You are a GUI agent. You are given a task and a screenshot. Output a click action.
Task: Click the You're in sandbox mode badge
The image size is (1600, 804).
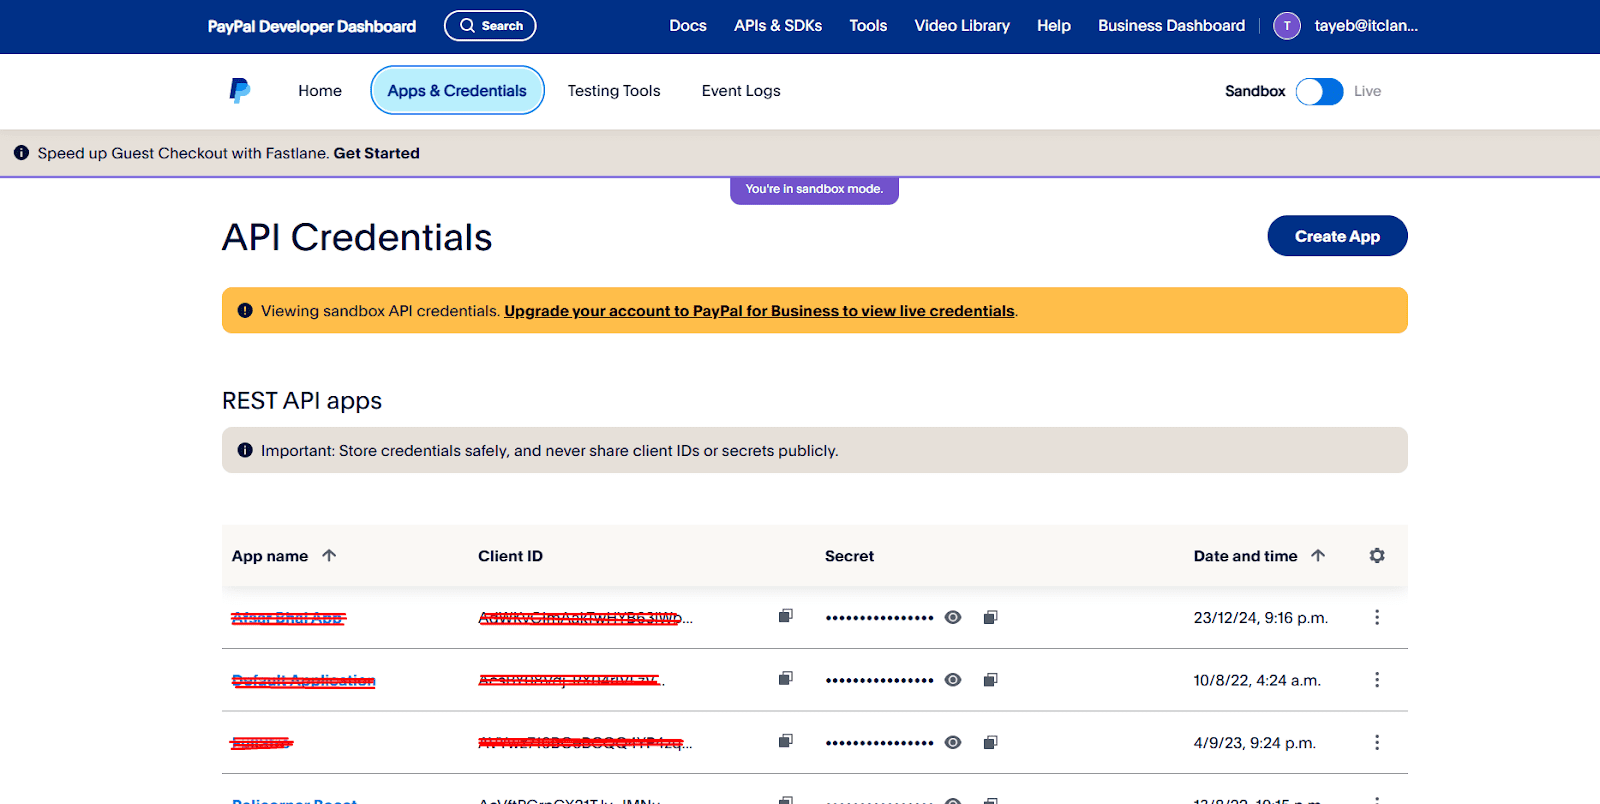(814, 189)
